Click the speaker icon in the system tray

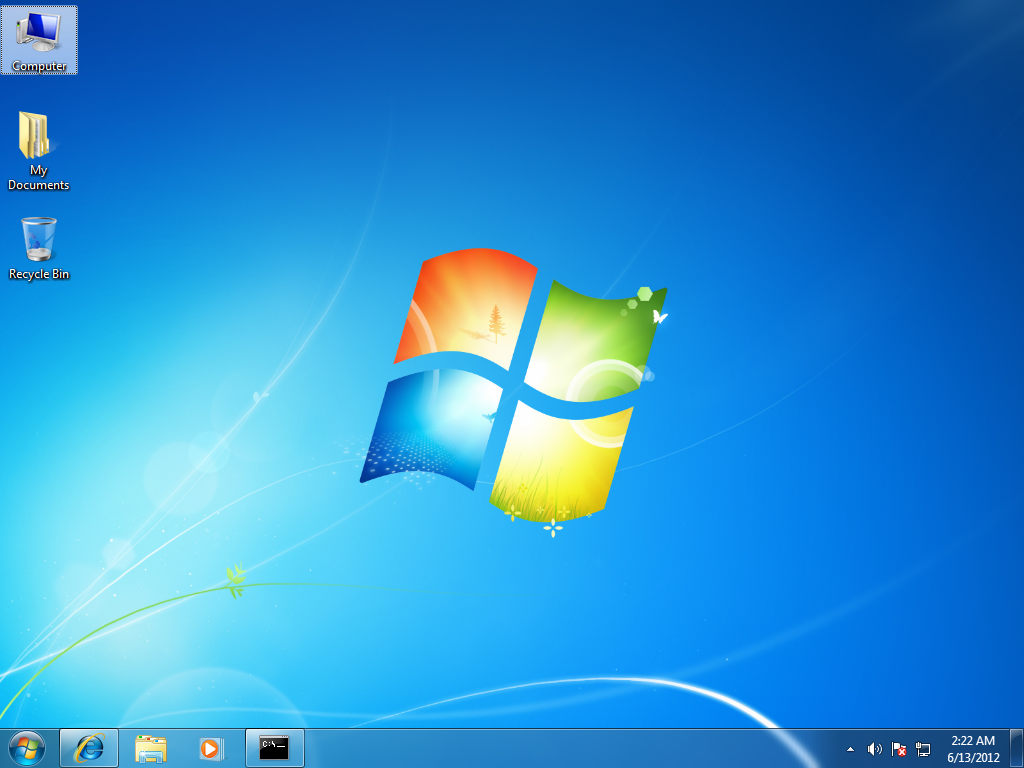click(874, 748)
